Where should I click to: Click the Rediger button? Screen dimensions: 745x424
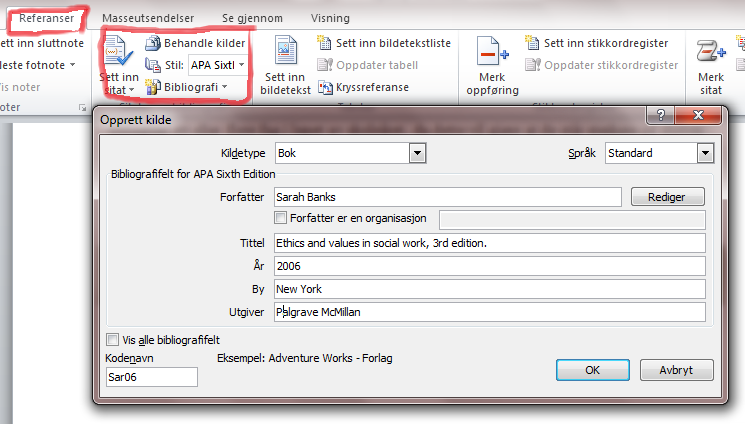667,197
